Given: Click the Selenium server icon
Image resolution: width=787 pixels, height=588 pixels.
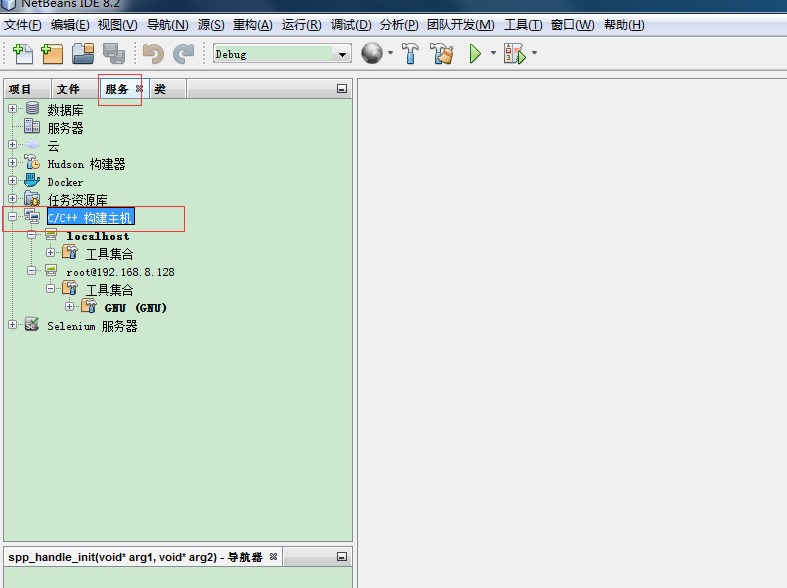Looking at the screenshot, I should (x=32, y=324).
